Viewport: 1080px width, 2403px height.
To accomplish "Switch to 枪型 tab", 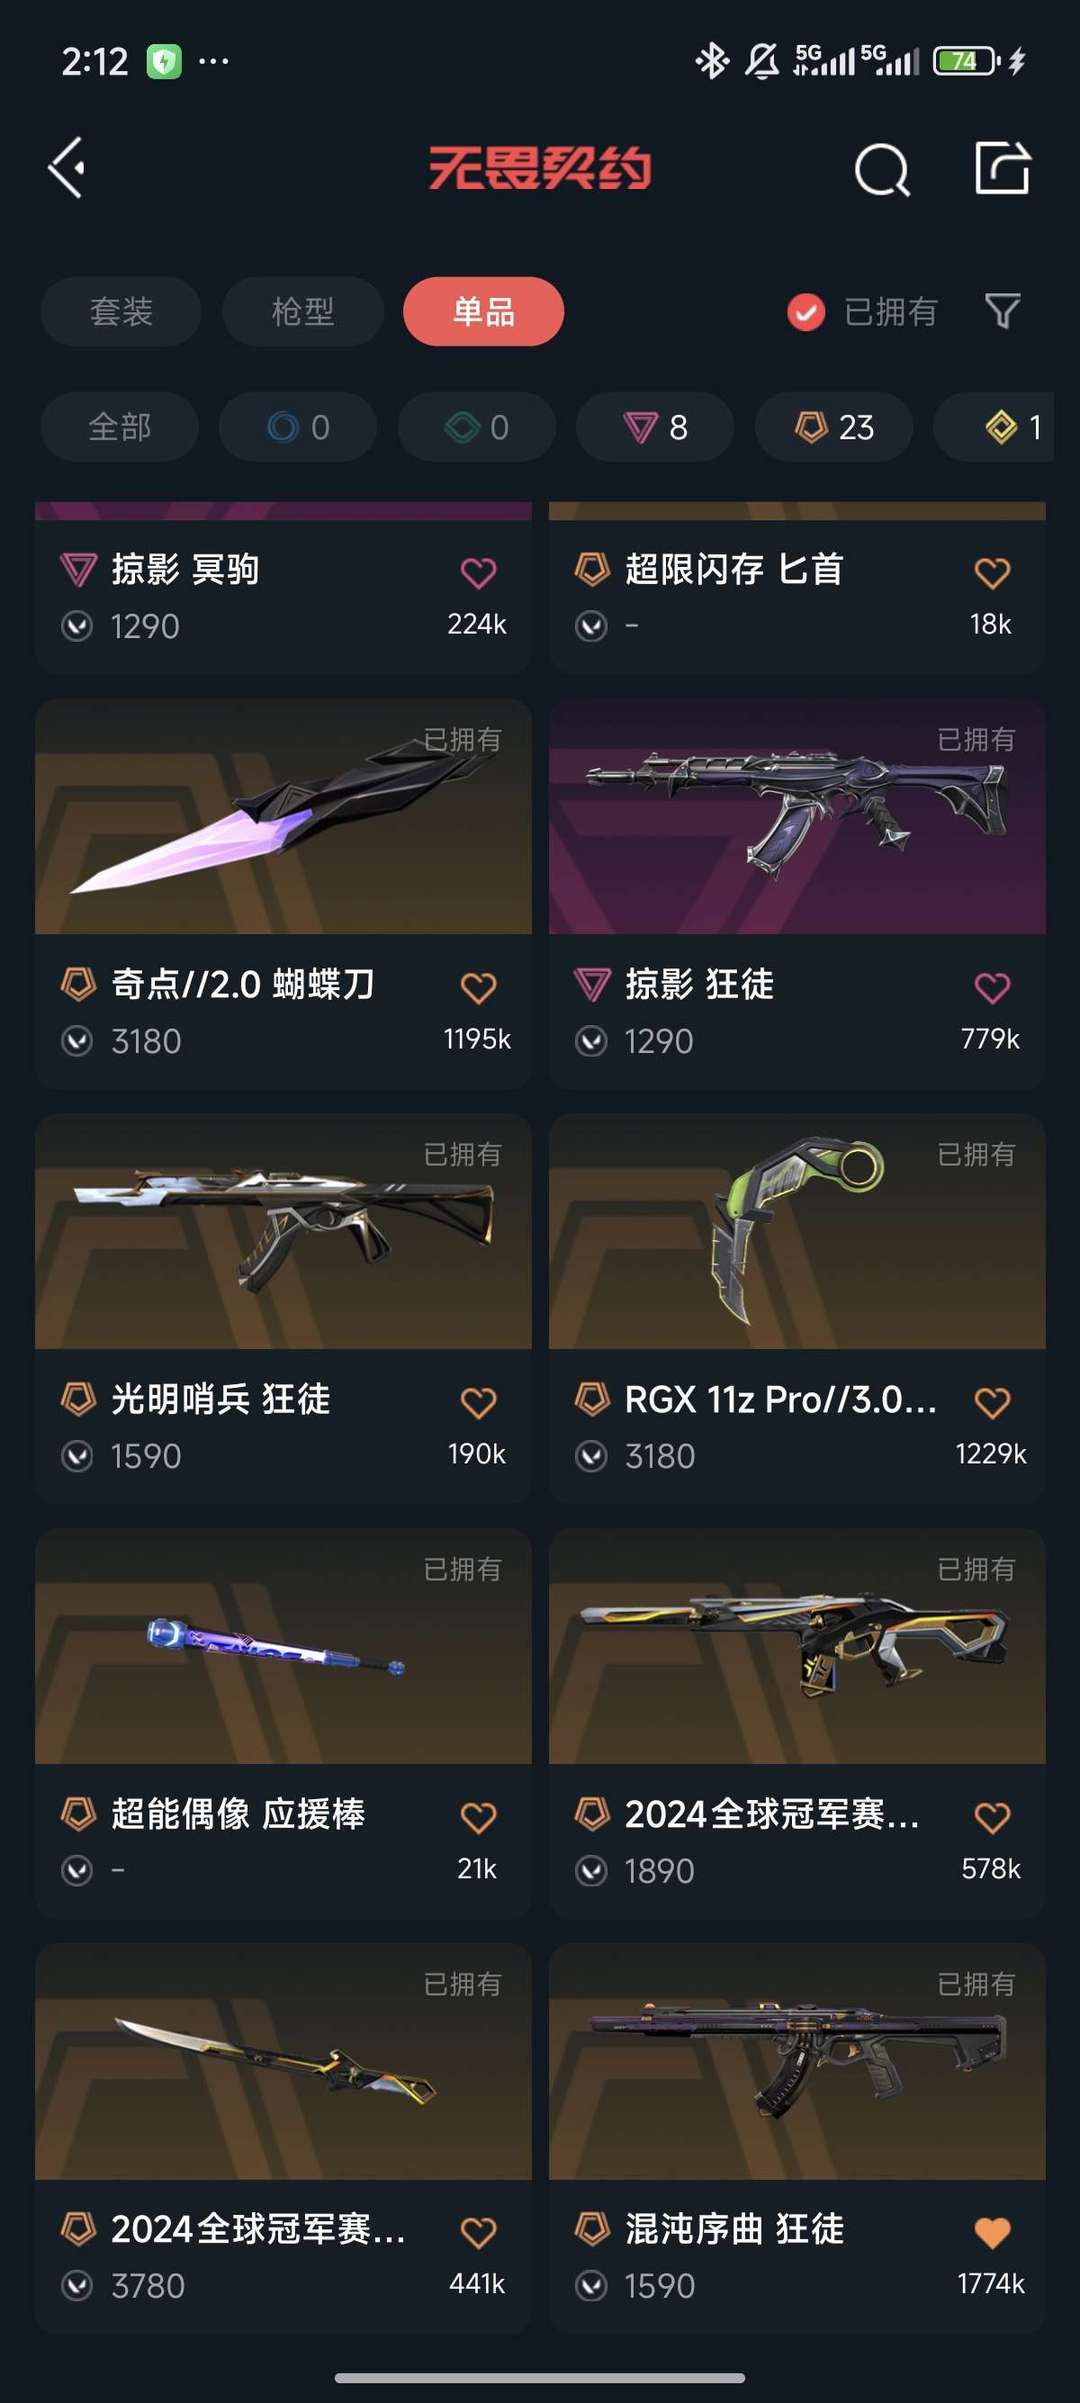I will click(303, 311).
